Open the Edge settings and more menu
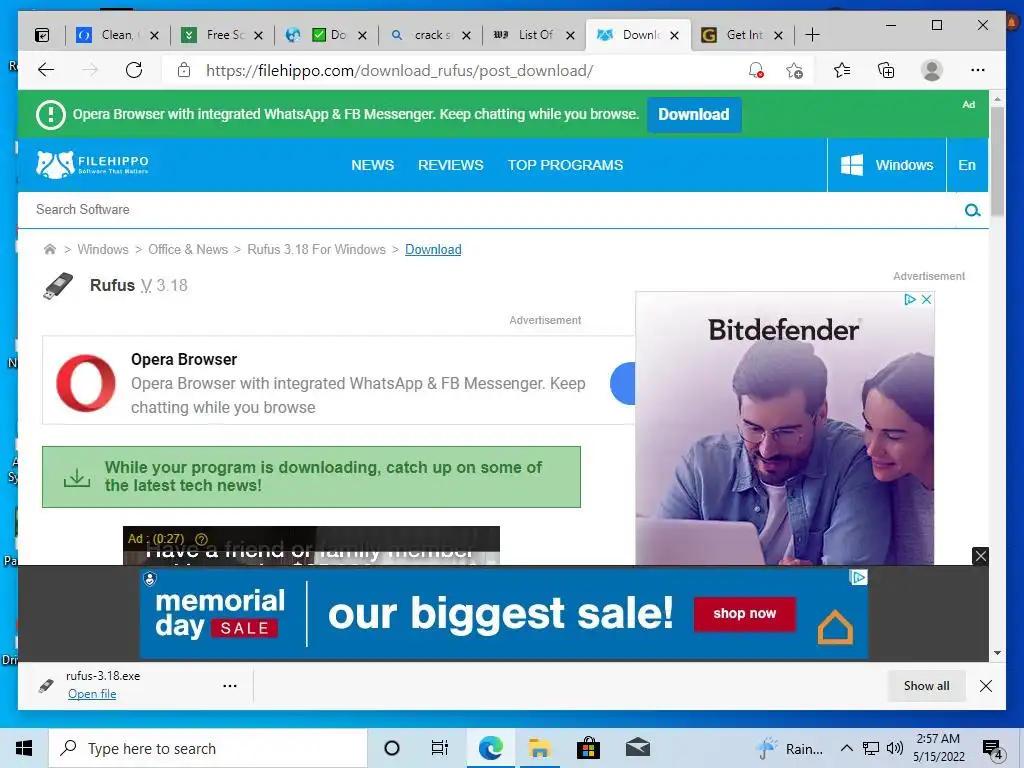 (x=978, y=70)
